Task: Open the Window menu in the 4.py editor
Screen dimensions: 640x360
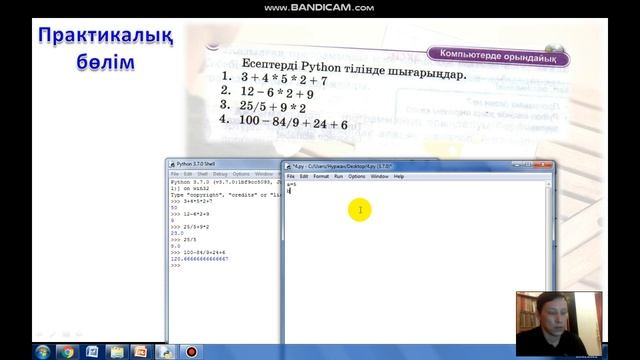Action: (x=379, y=176)
